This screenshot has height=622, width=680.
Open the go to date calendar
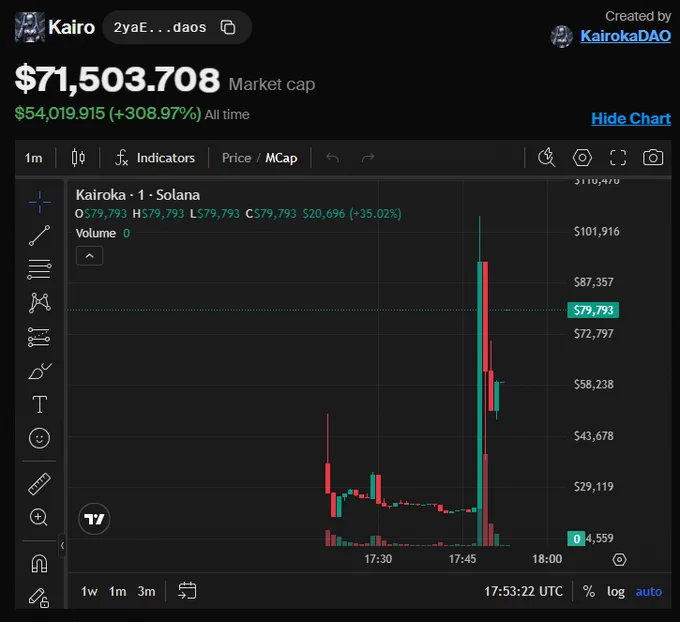(x=187, y=591)
